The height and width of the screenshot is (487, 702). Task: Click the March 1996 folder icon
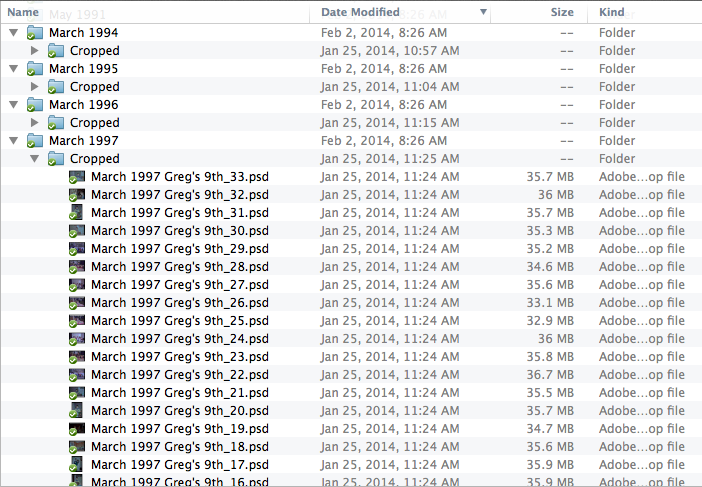point(36,105)
